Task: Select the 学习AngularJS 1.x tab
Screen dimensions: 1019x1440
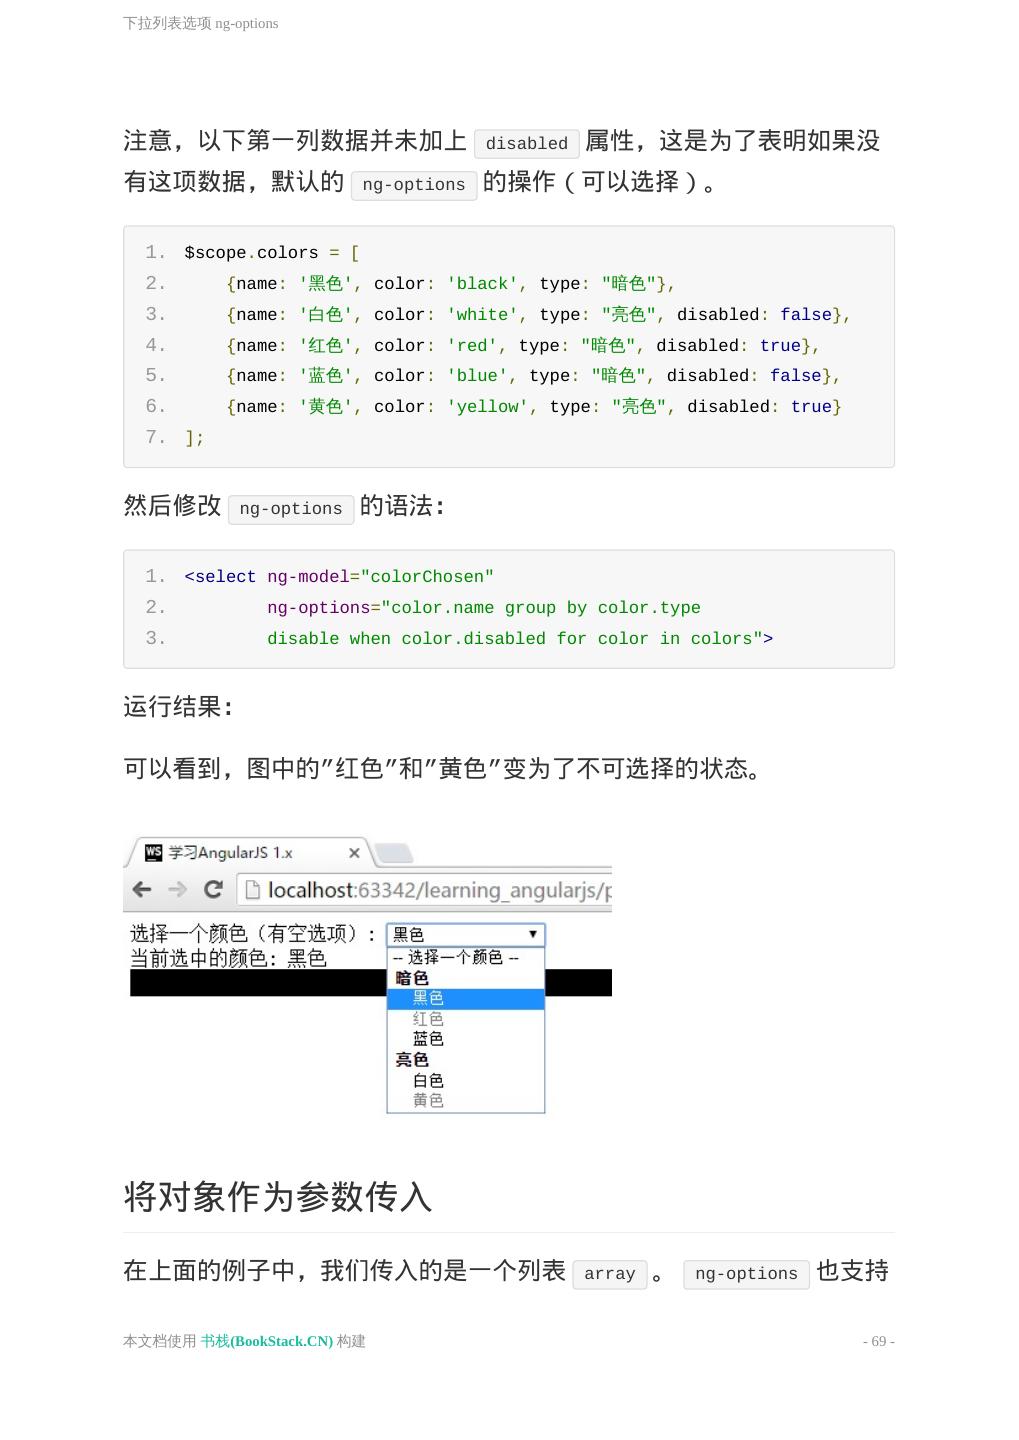Action: (x=248, y=853)
